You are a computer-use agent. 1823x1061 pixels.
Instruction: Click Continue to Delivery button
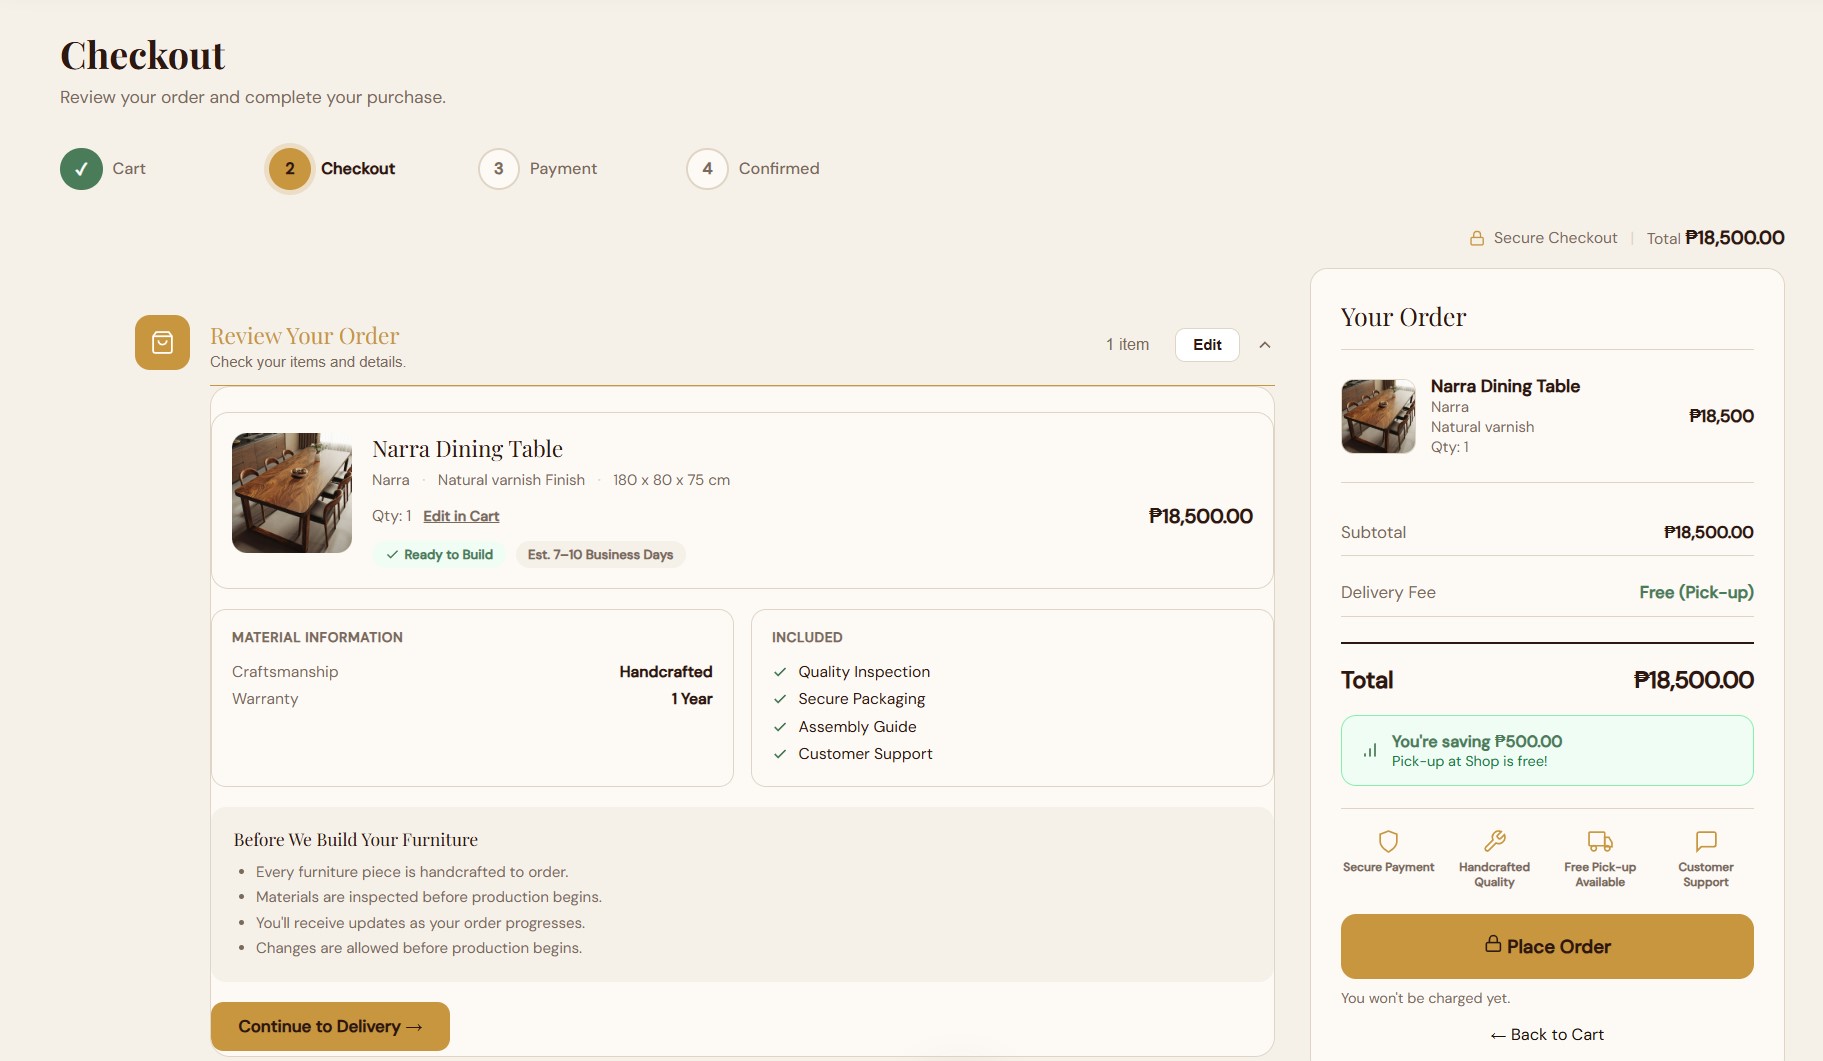[330, 1026]
